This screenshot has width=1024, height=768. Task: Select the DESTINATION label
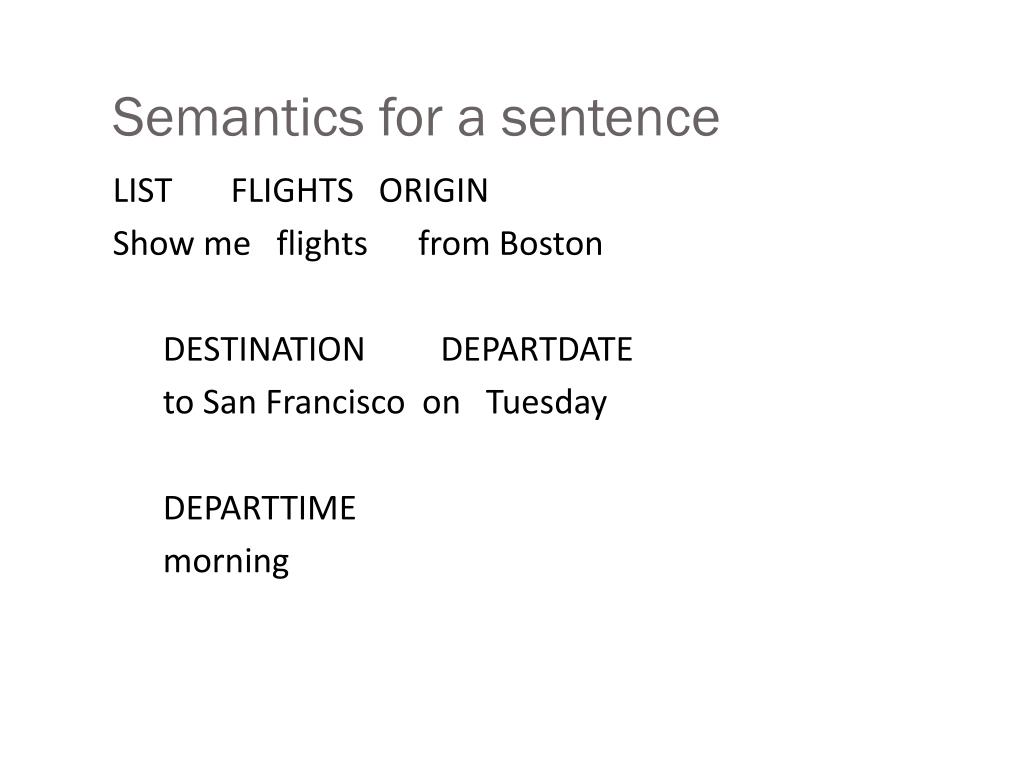pyautogui.click(x=264, y=349)
